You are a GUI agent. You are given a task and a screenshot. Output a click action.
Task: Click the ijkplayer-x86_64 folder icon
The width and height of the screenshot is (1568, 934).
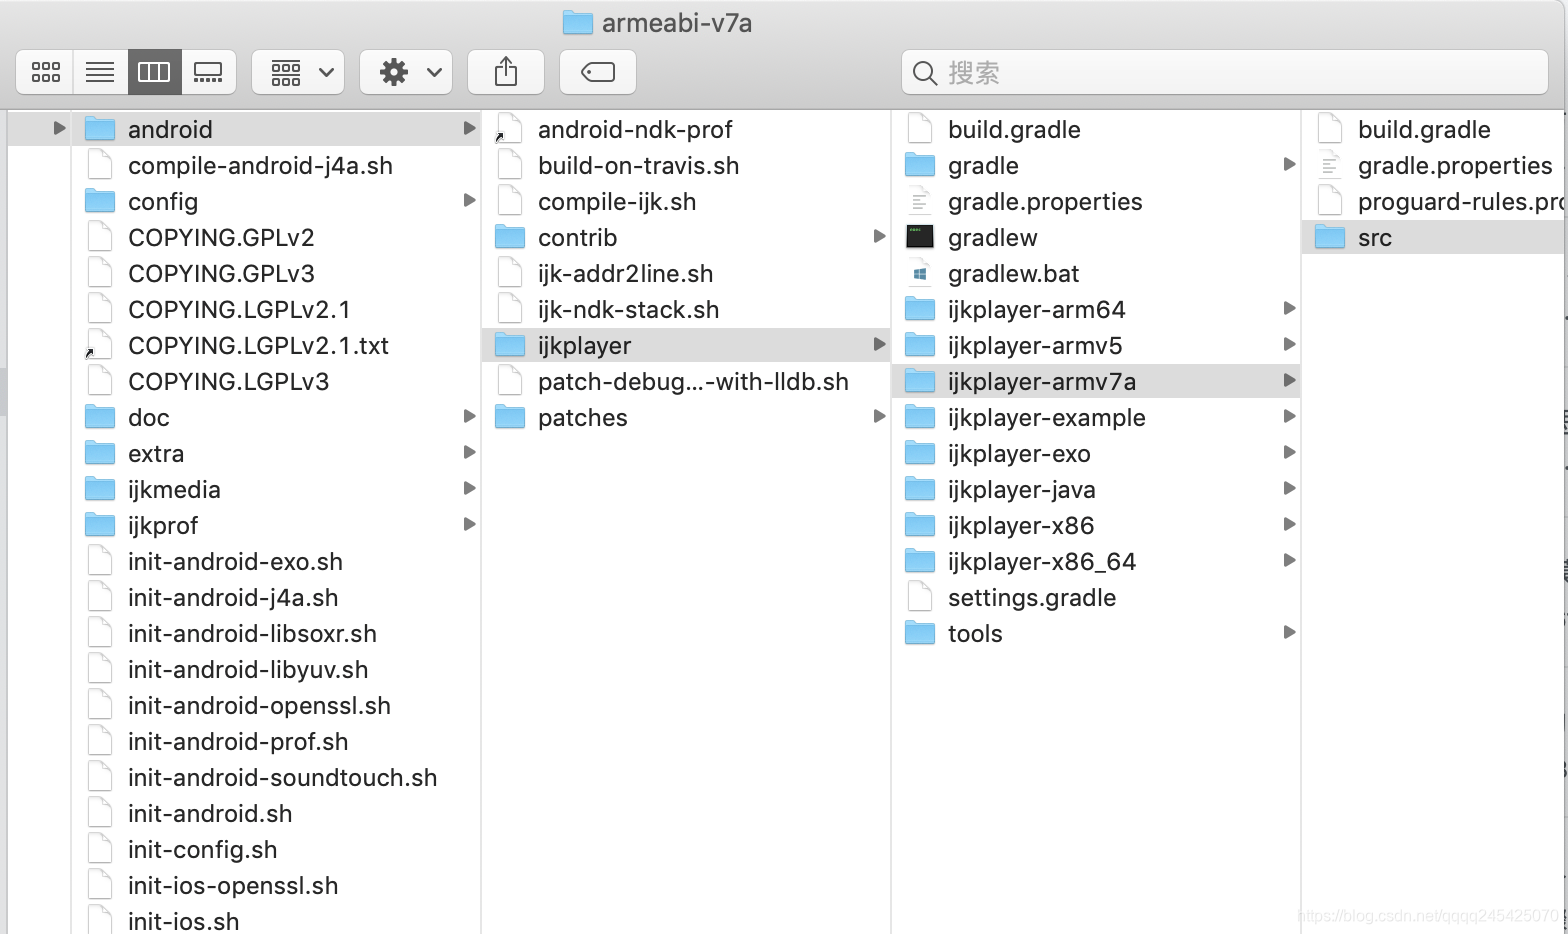[x=920, y=561]
